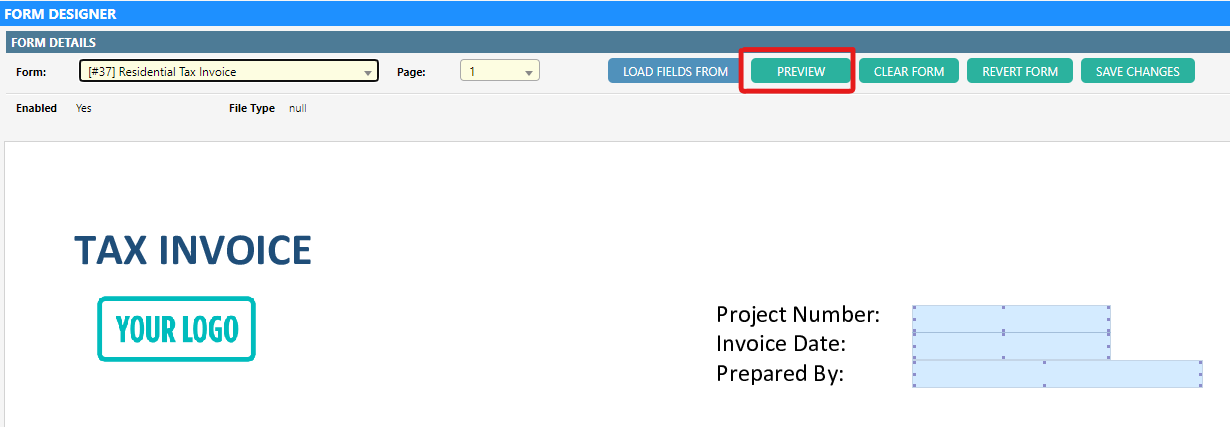Select the Invoice Date field box

click(x=1010, y=345)
